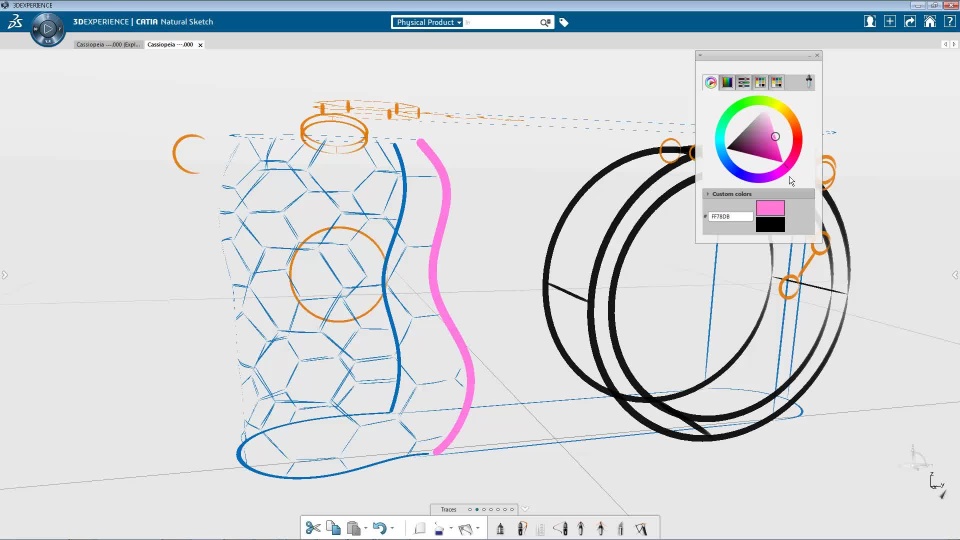Click the Home icon in top bar
The image size is (960, 540).
[929, 21]
